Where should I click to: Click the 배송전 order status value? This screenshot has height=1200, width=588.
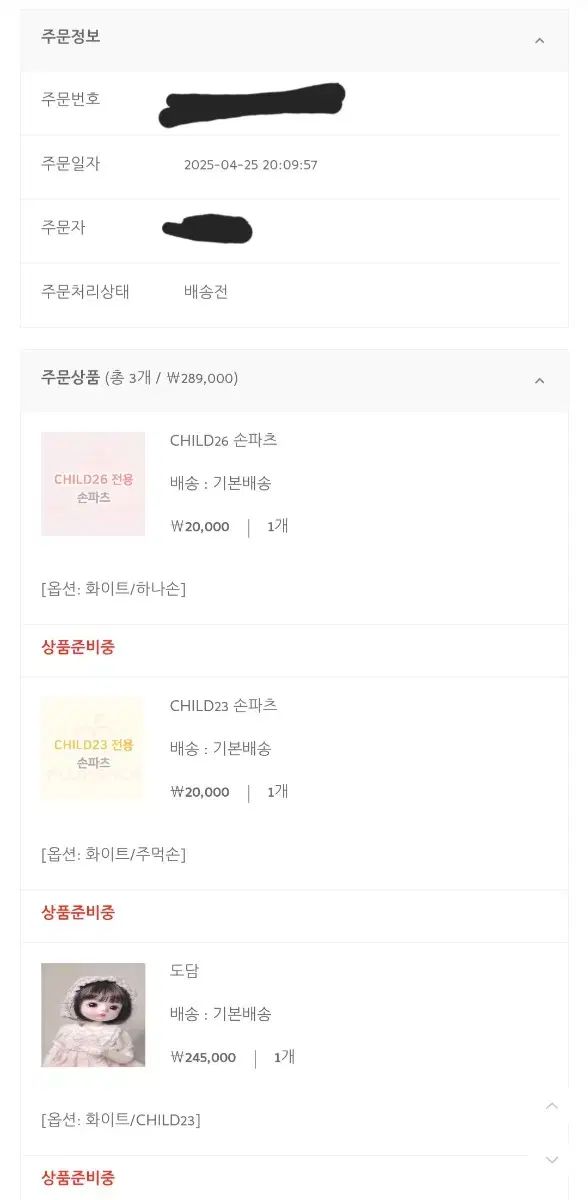206,292
